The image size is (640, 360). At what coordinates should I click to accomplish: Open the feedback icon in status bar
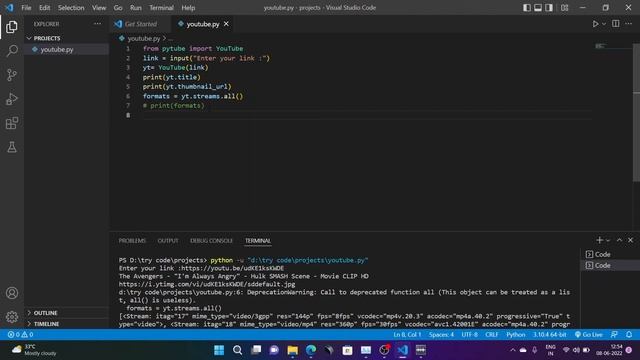coord(614,334)
